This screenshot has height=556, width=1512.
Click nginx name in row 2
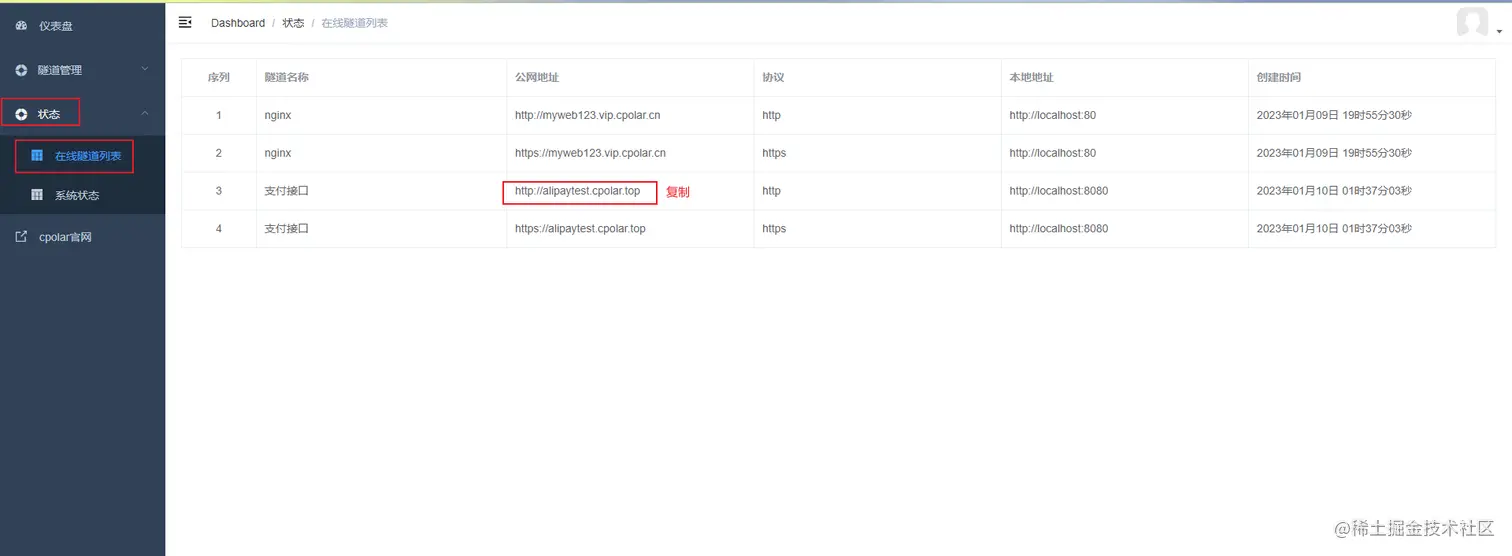[x=278, y=153]
